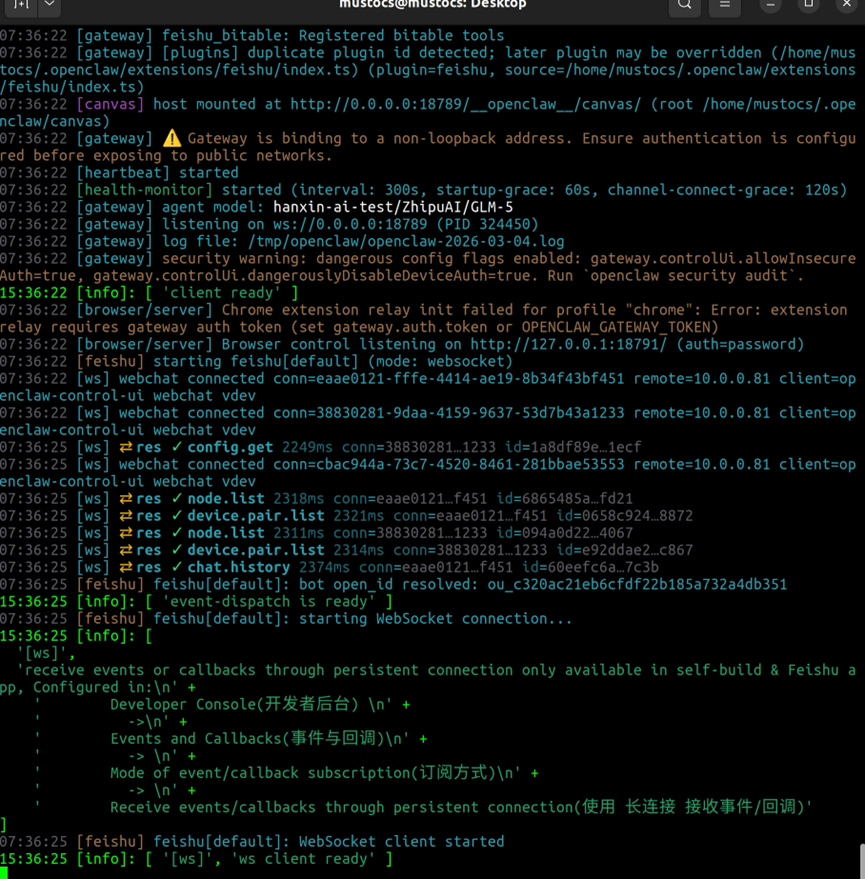Open the ws://0.0.0.0:18789 listening address

coord(350,224)
